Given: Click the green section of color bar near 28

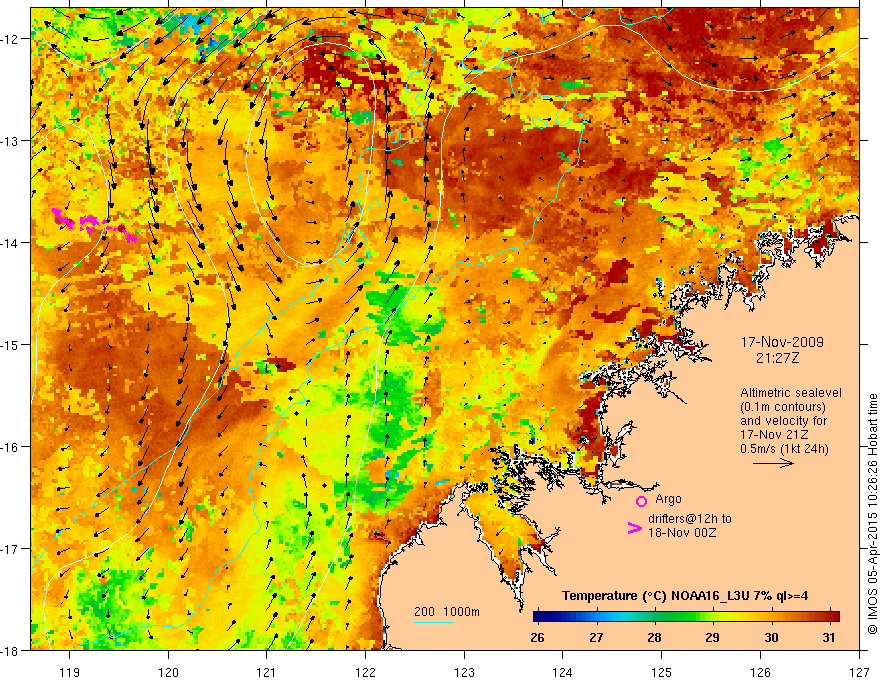Looking at the screenshot, I should 654,617.
